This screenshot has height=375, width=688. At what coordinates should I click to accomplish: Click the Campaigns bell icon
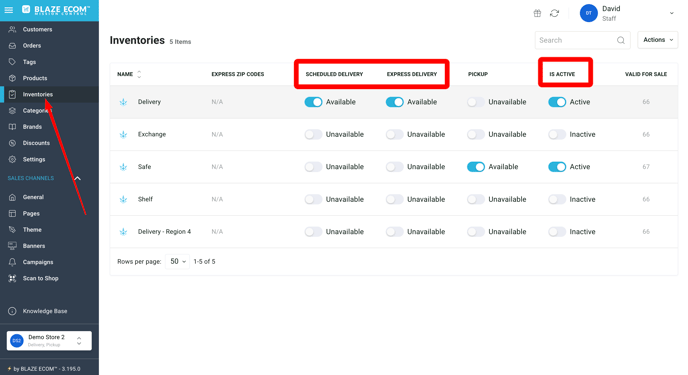[12, 262]
